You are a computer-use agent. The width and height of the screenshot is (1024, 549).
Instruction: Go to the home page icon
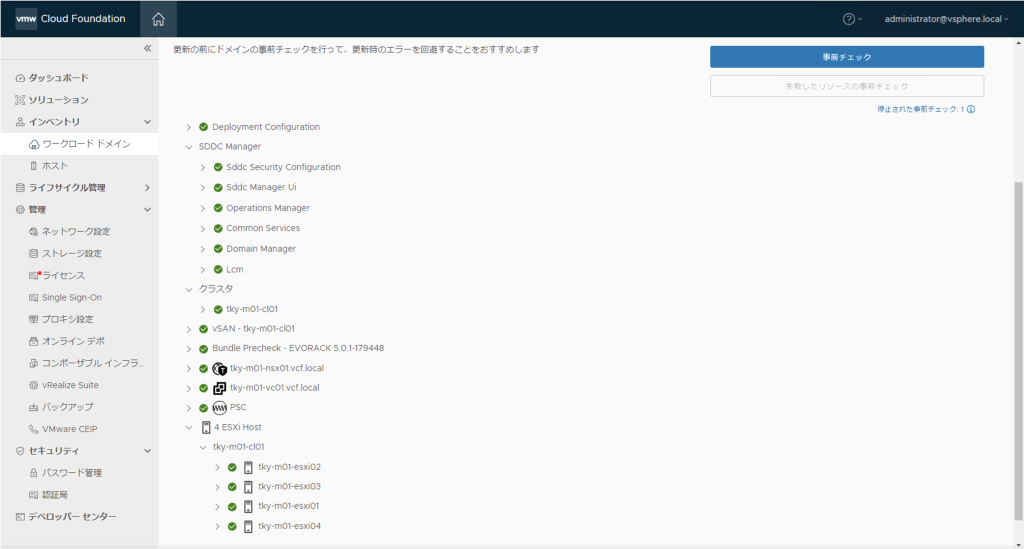click(158, 19)
